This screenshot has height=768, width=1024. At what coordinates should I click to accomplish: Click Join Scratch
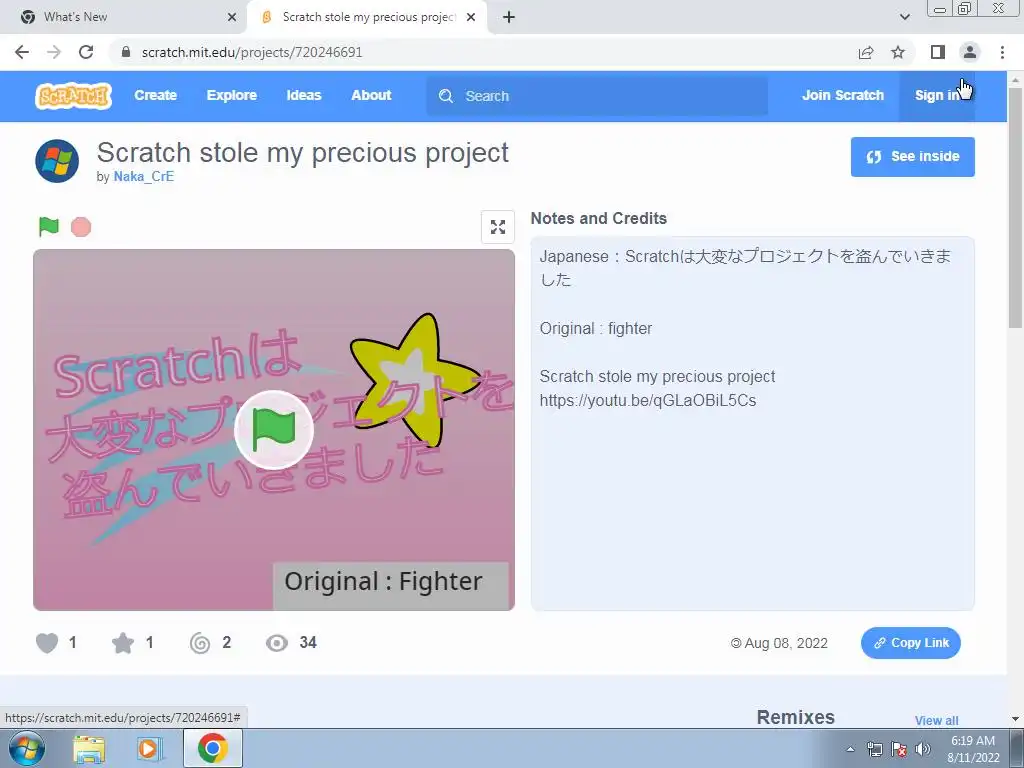pyautogui.click(x=842, y=95)
